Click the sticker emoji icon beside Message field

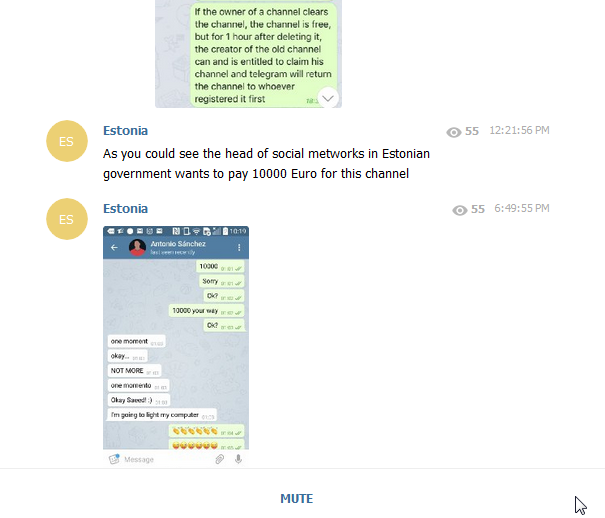(114, 459)
